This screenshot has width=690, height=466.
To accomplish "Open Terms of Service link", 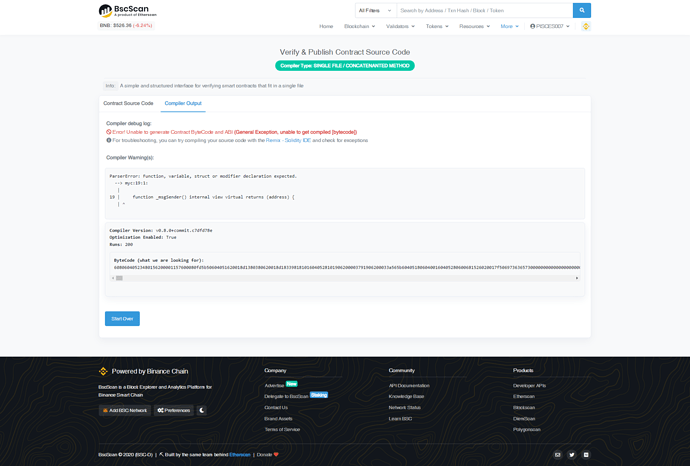I will coord(282,429).
